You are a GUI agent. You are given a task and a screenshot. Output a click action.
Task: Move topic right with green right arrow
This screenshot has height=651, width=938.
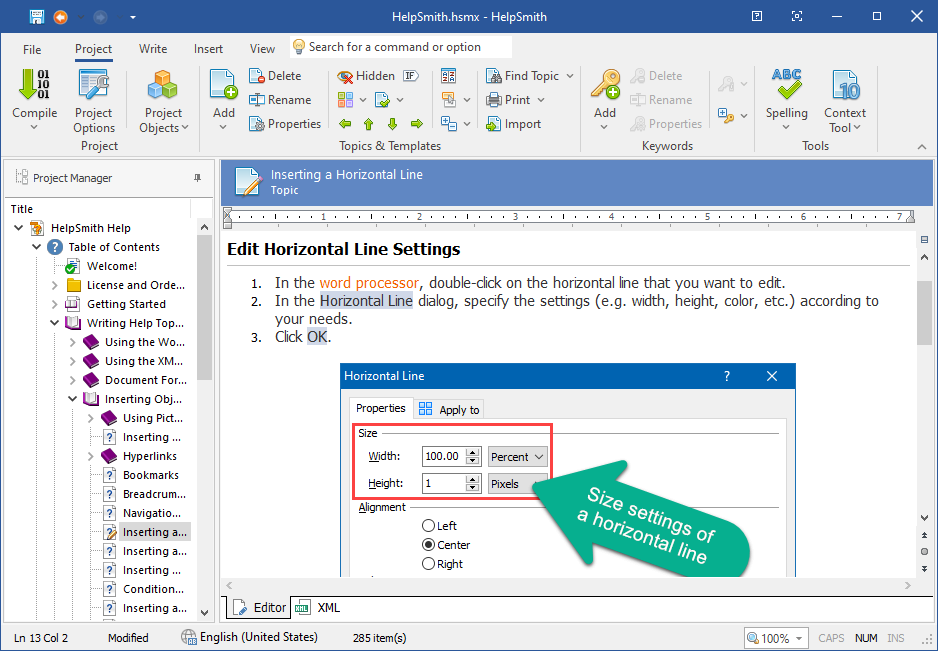(417, 124)
